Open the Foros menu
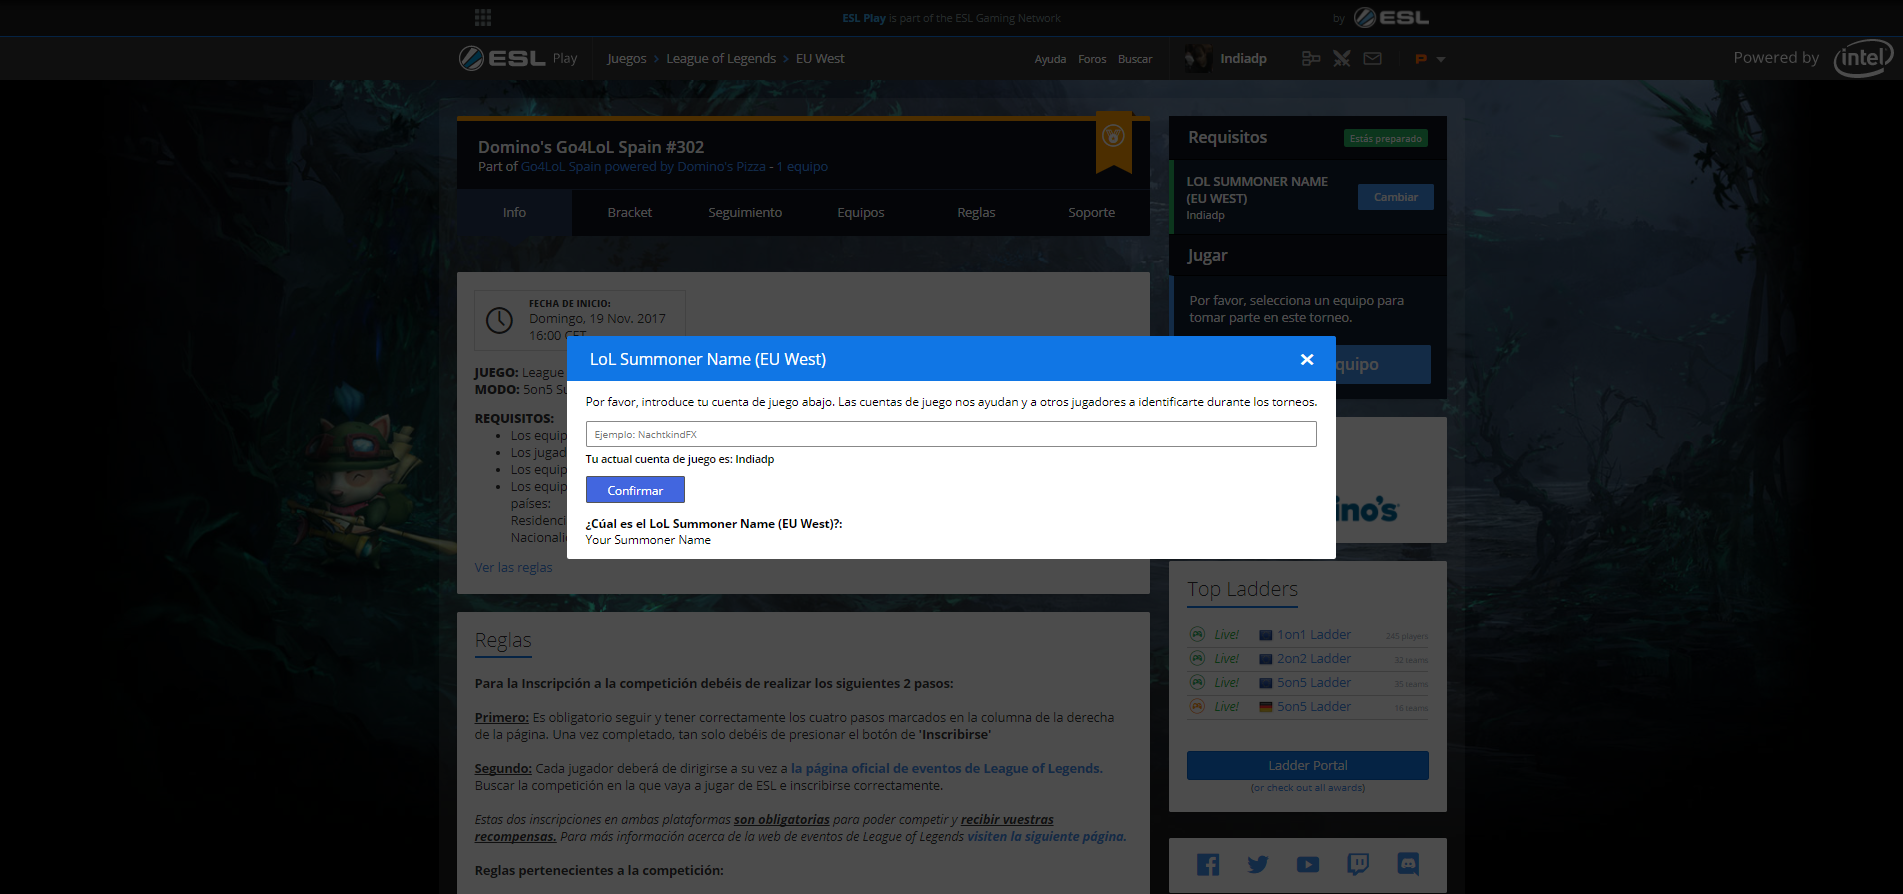Image resolution: width=1903 pixels, height=894 pixels. (x=1092, y=59)
